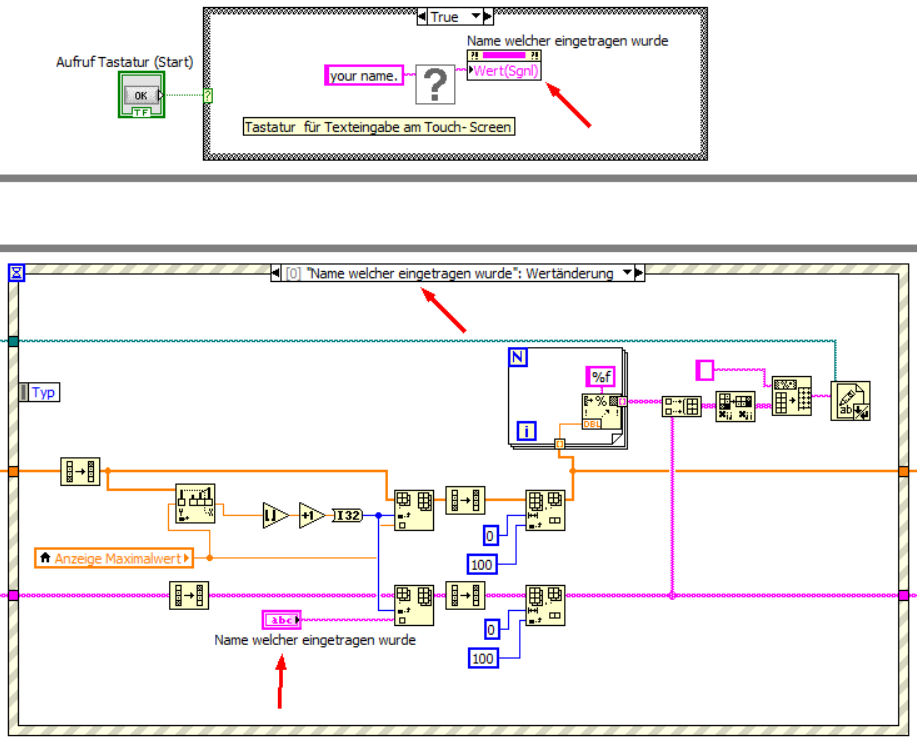Click the 'your name.' string constant
The image size is (917, 745).
(364, 75)
